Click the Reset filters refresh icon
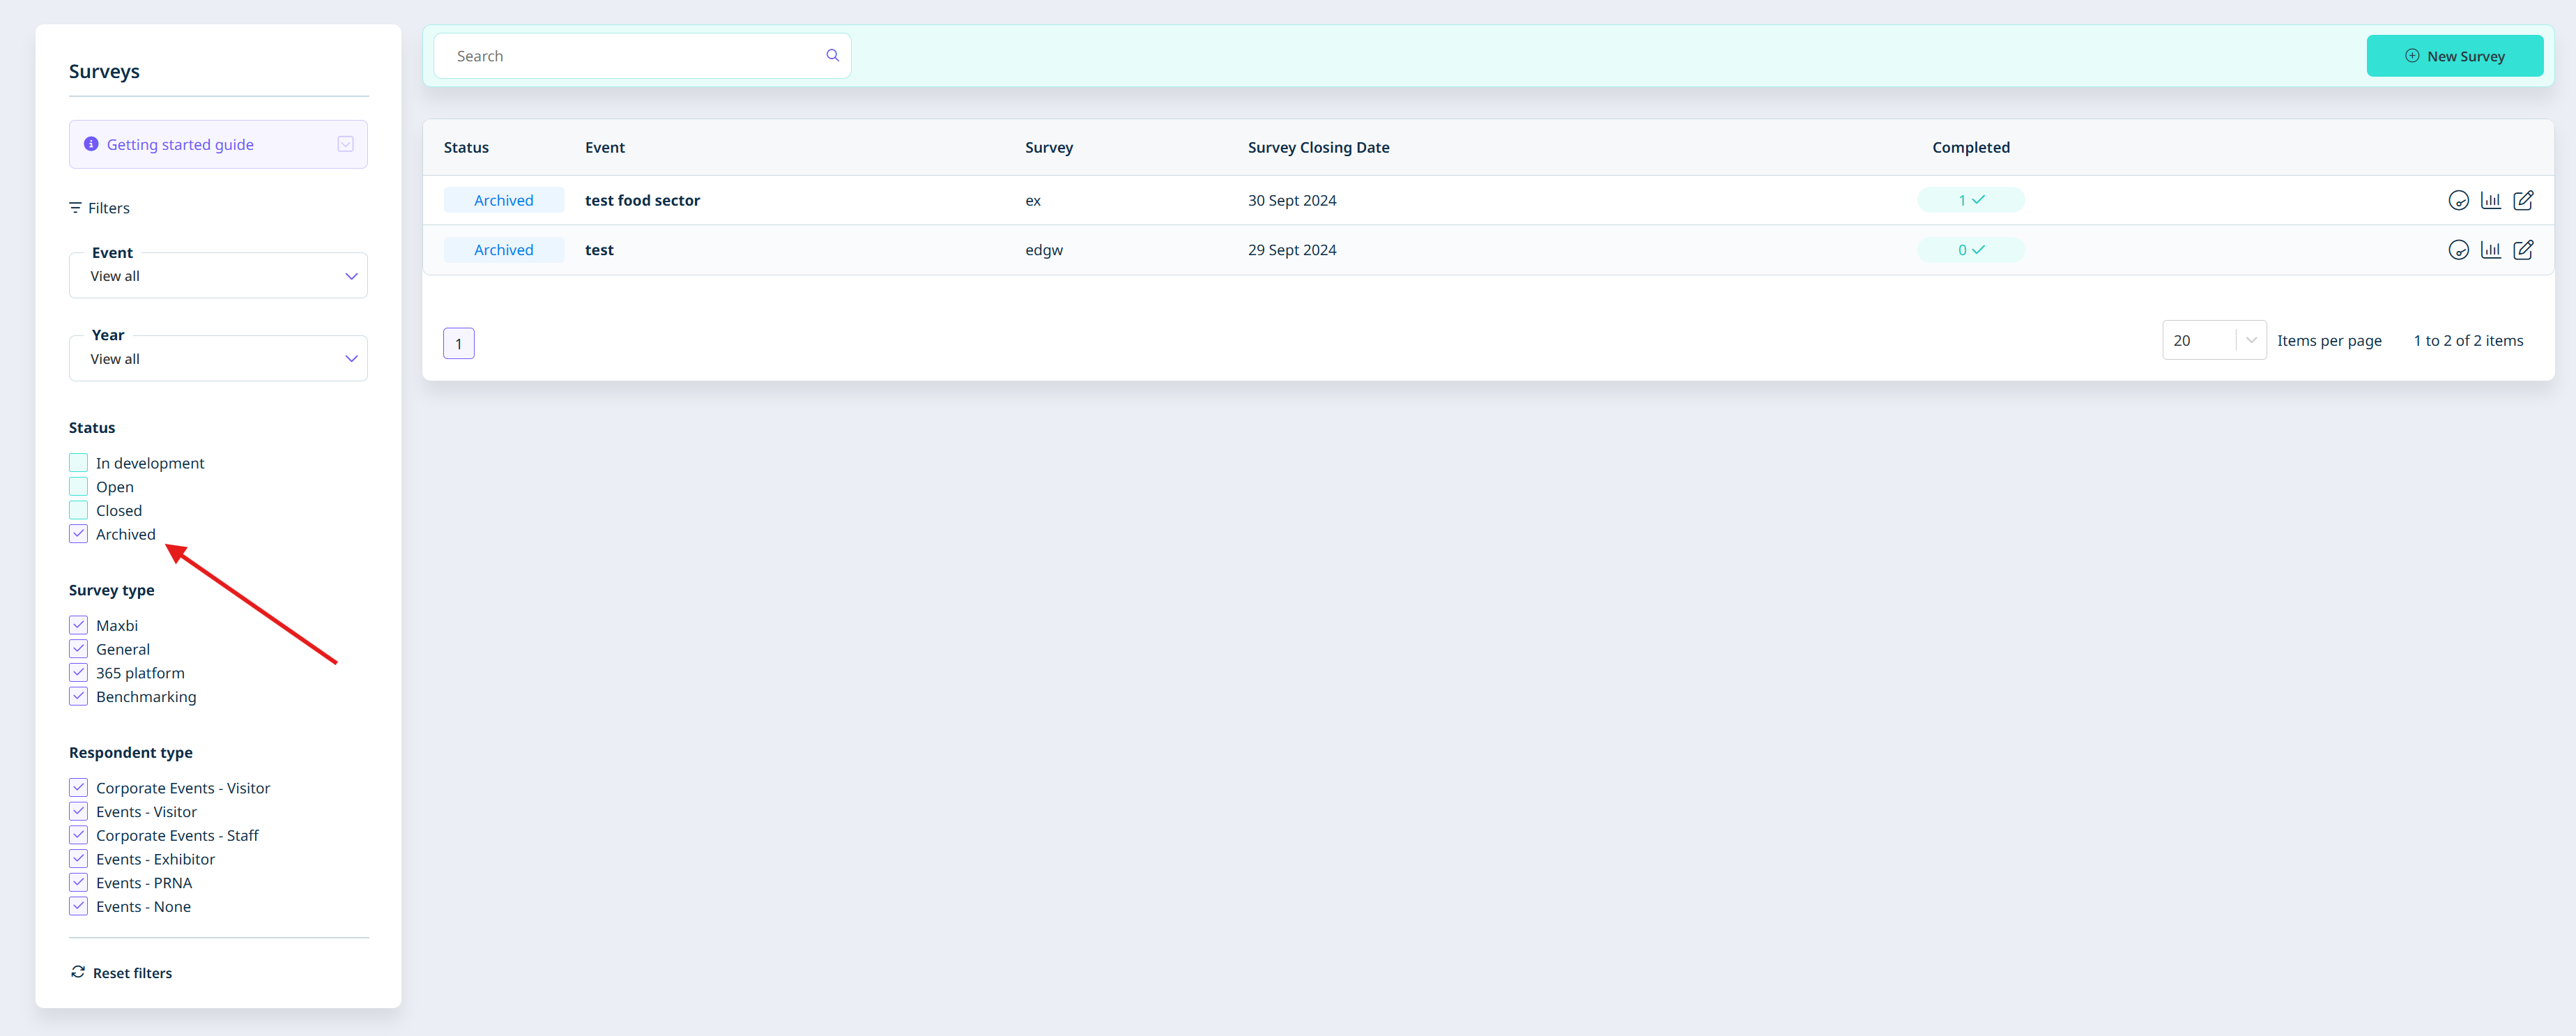This screenshot has width=2576, height=1036. pos(78,972)
